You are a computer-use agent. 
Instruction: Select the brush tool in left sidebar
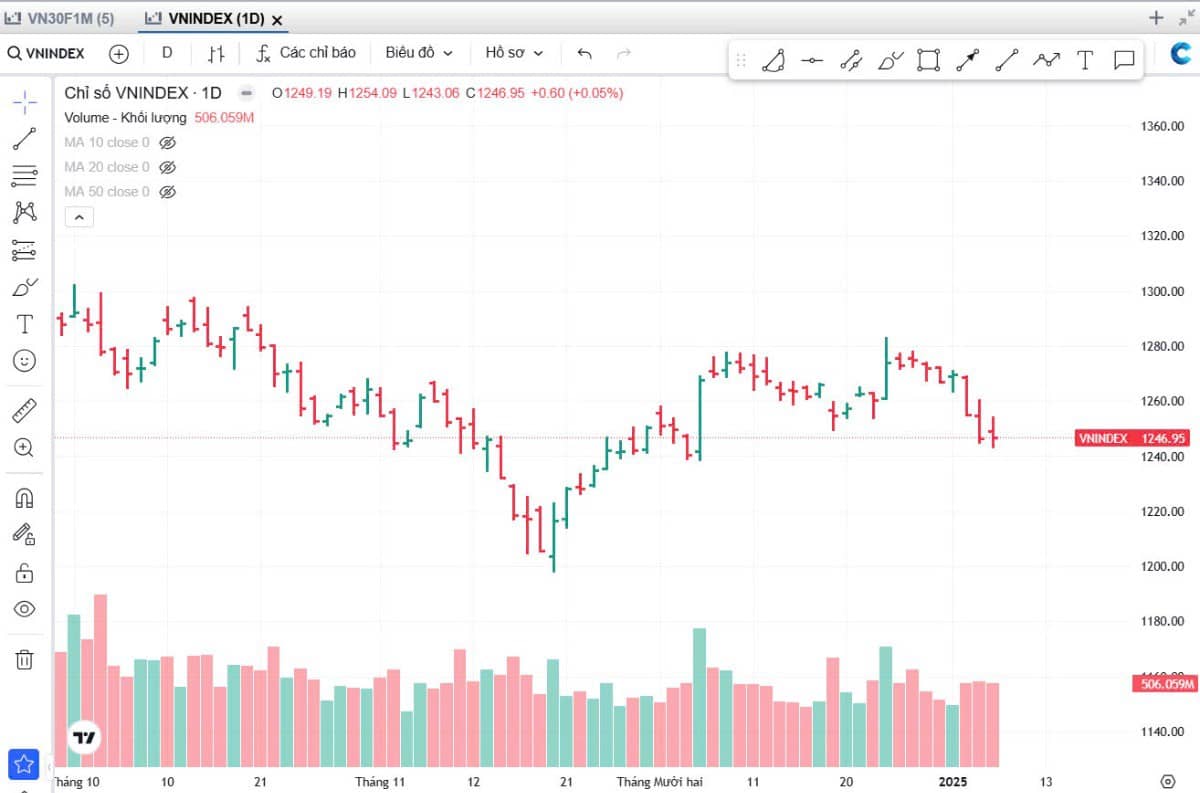pos(25,287)
